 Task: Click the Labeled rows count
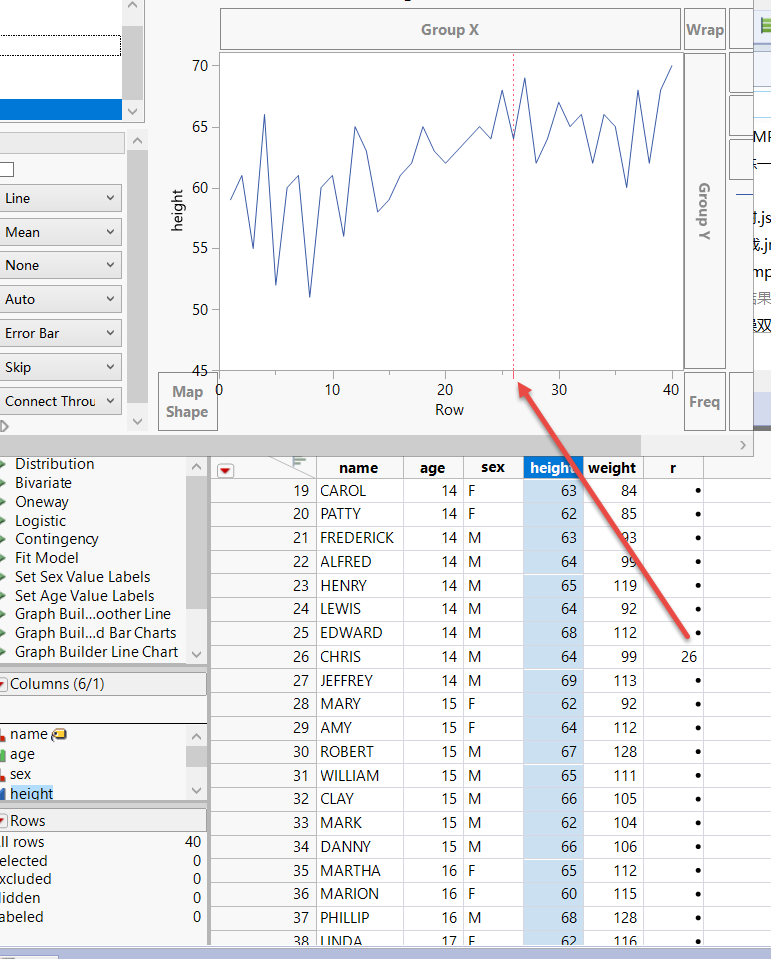tap(197, 917)
